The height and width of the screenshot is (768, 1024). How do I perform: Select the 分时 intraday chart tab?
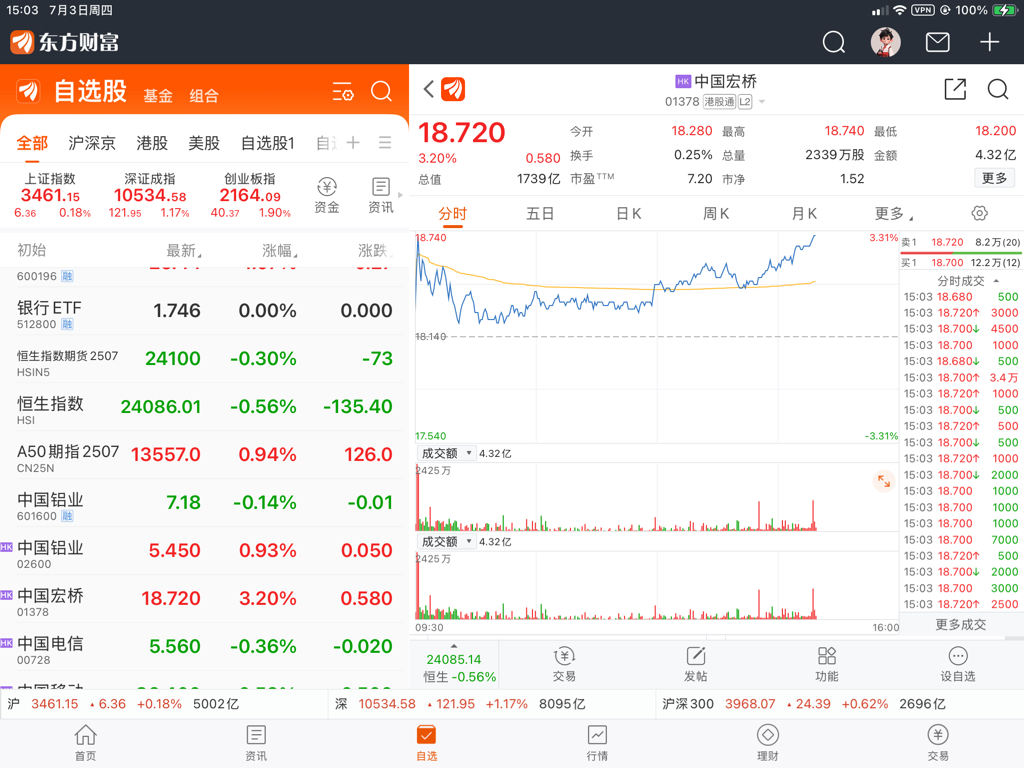pos(453,214)
